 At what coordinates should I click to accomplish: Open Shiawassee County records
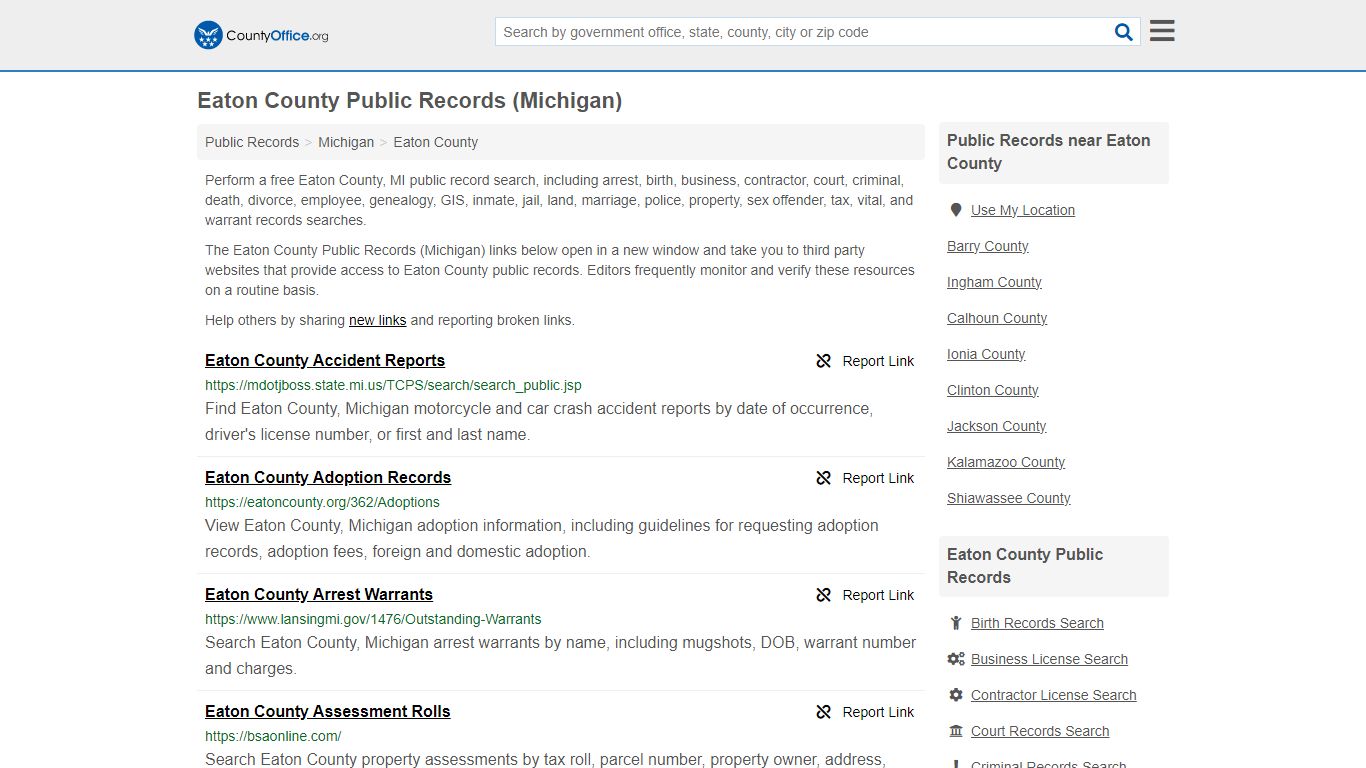tap(1009, 498)
